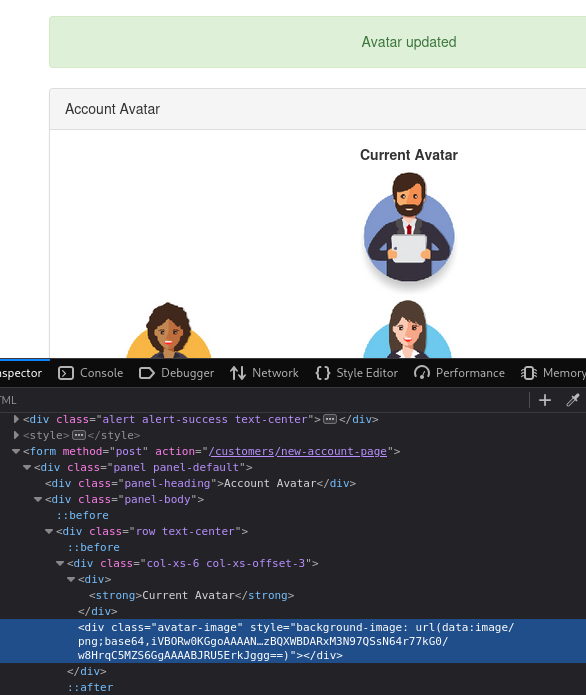
Task: Choose the curly-haired woman avatar
Action: [168, 331]
